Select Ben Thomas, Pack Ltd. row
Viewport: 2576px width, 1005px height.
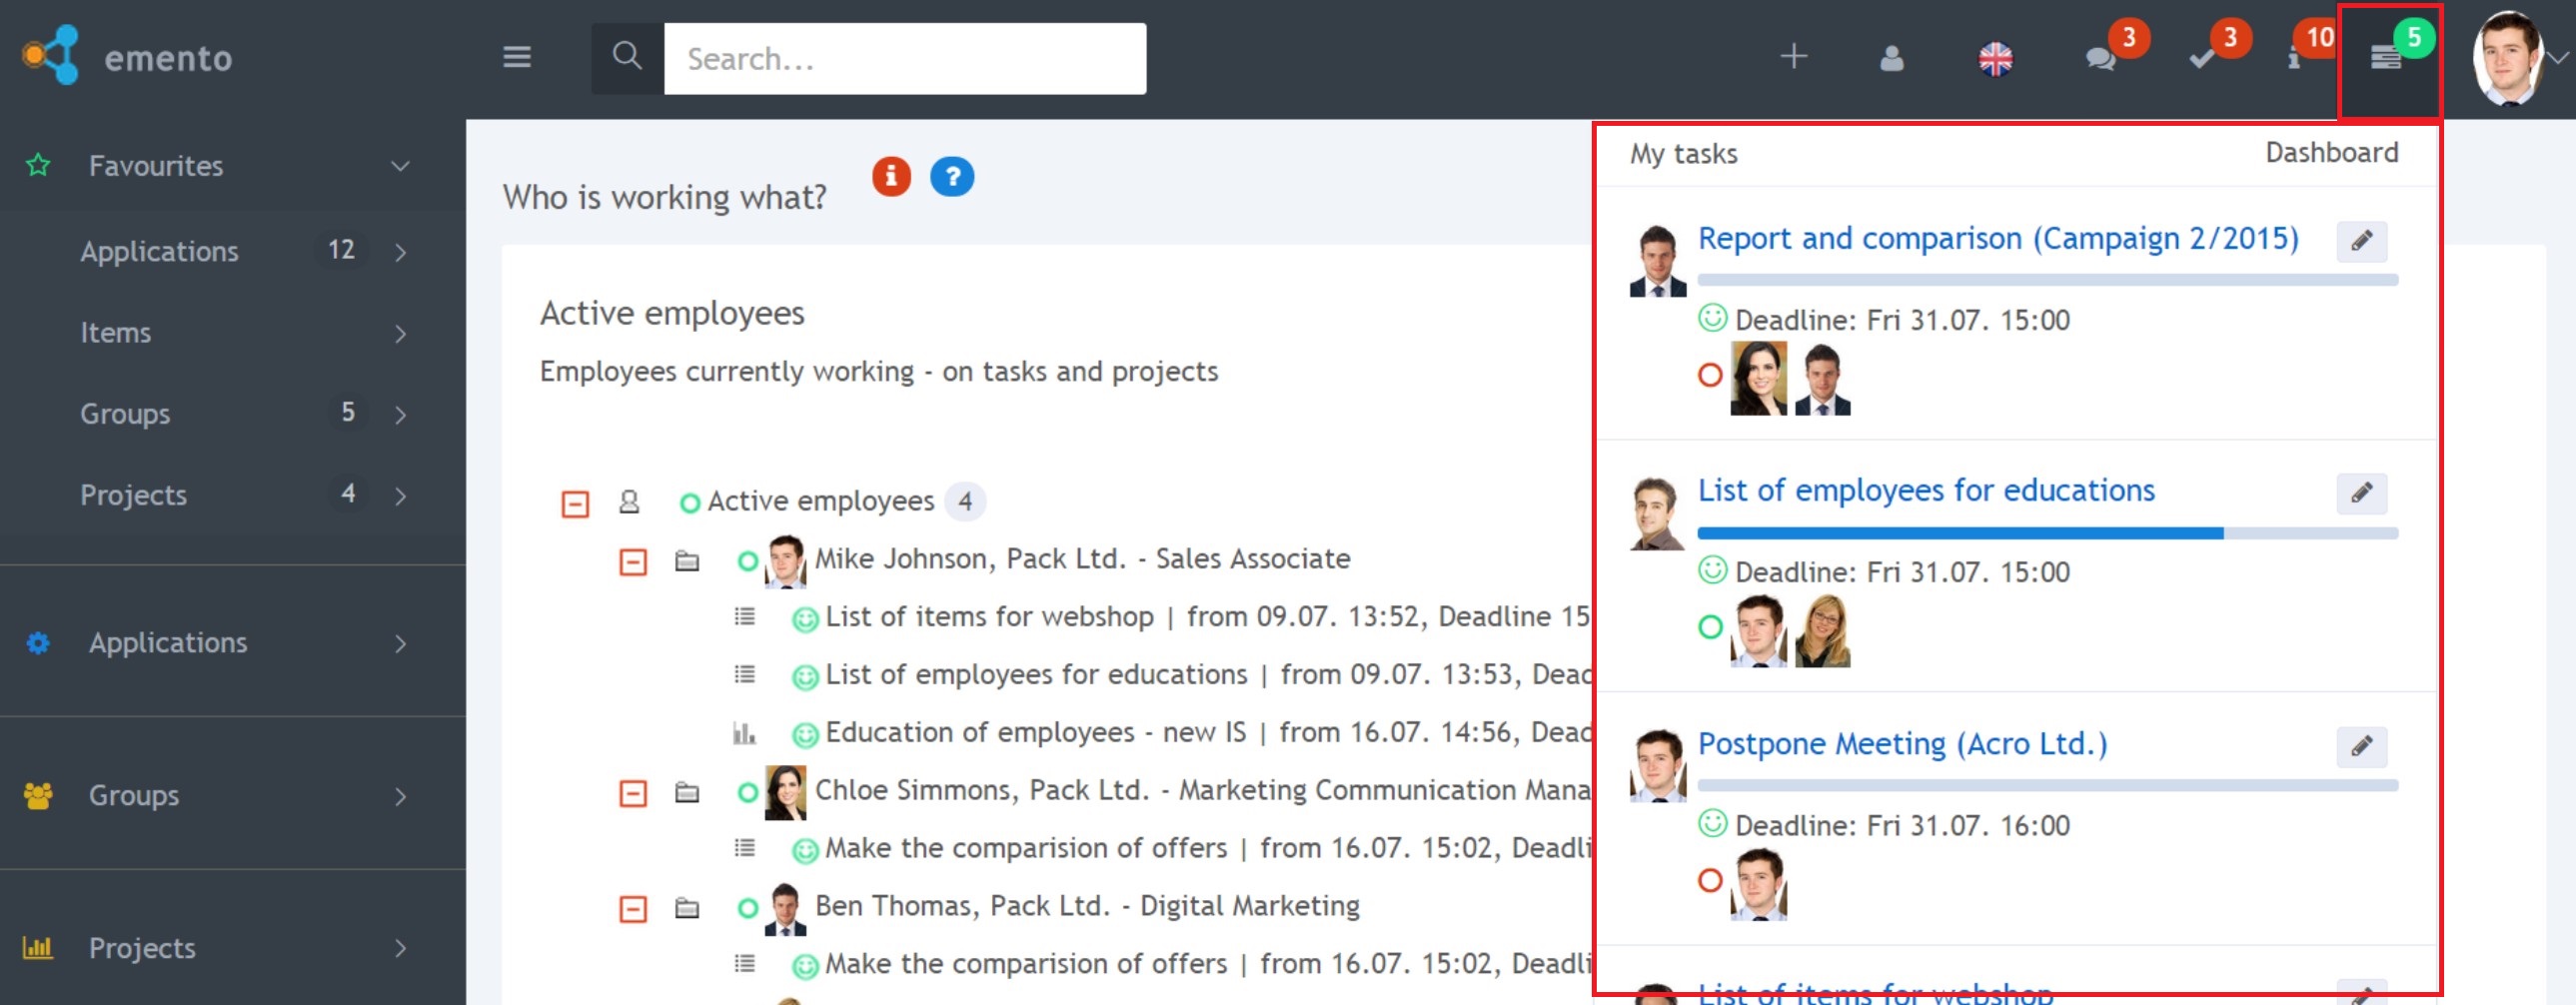[1087, 906]
